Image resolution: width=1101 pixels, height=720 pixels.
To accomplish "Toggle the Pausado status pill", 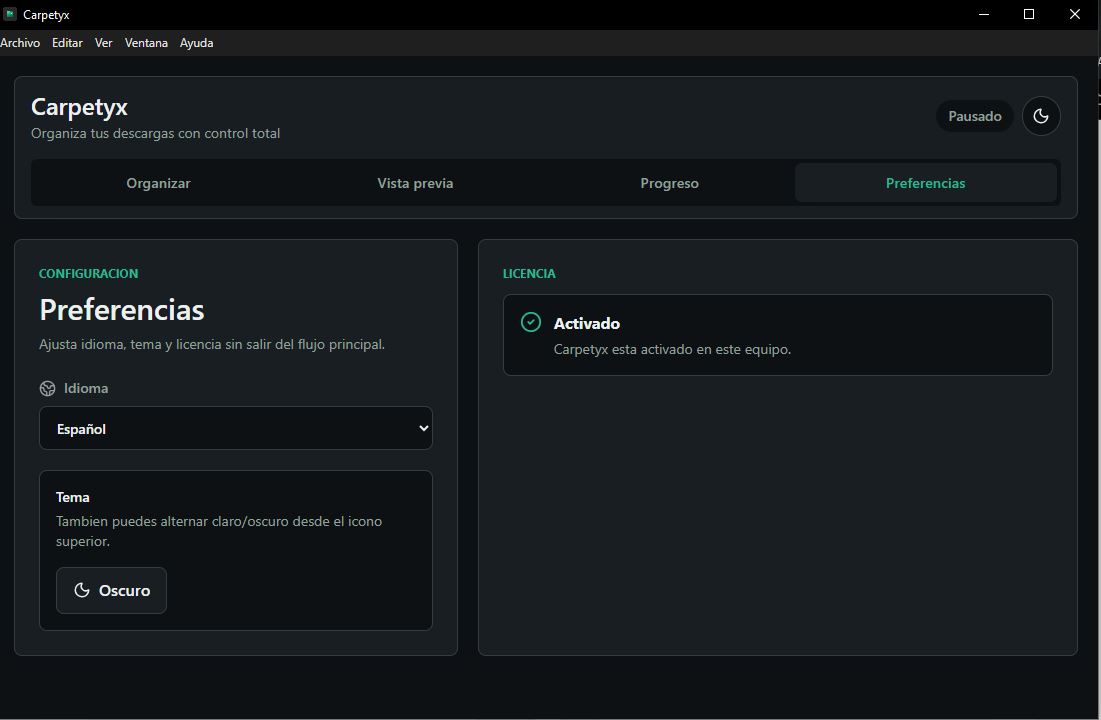I will (975, 116).
